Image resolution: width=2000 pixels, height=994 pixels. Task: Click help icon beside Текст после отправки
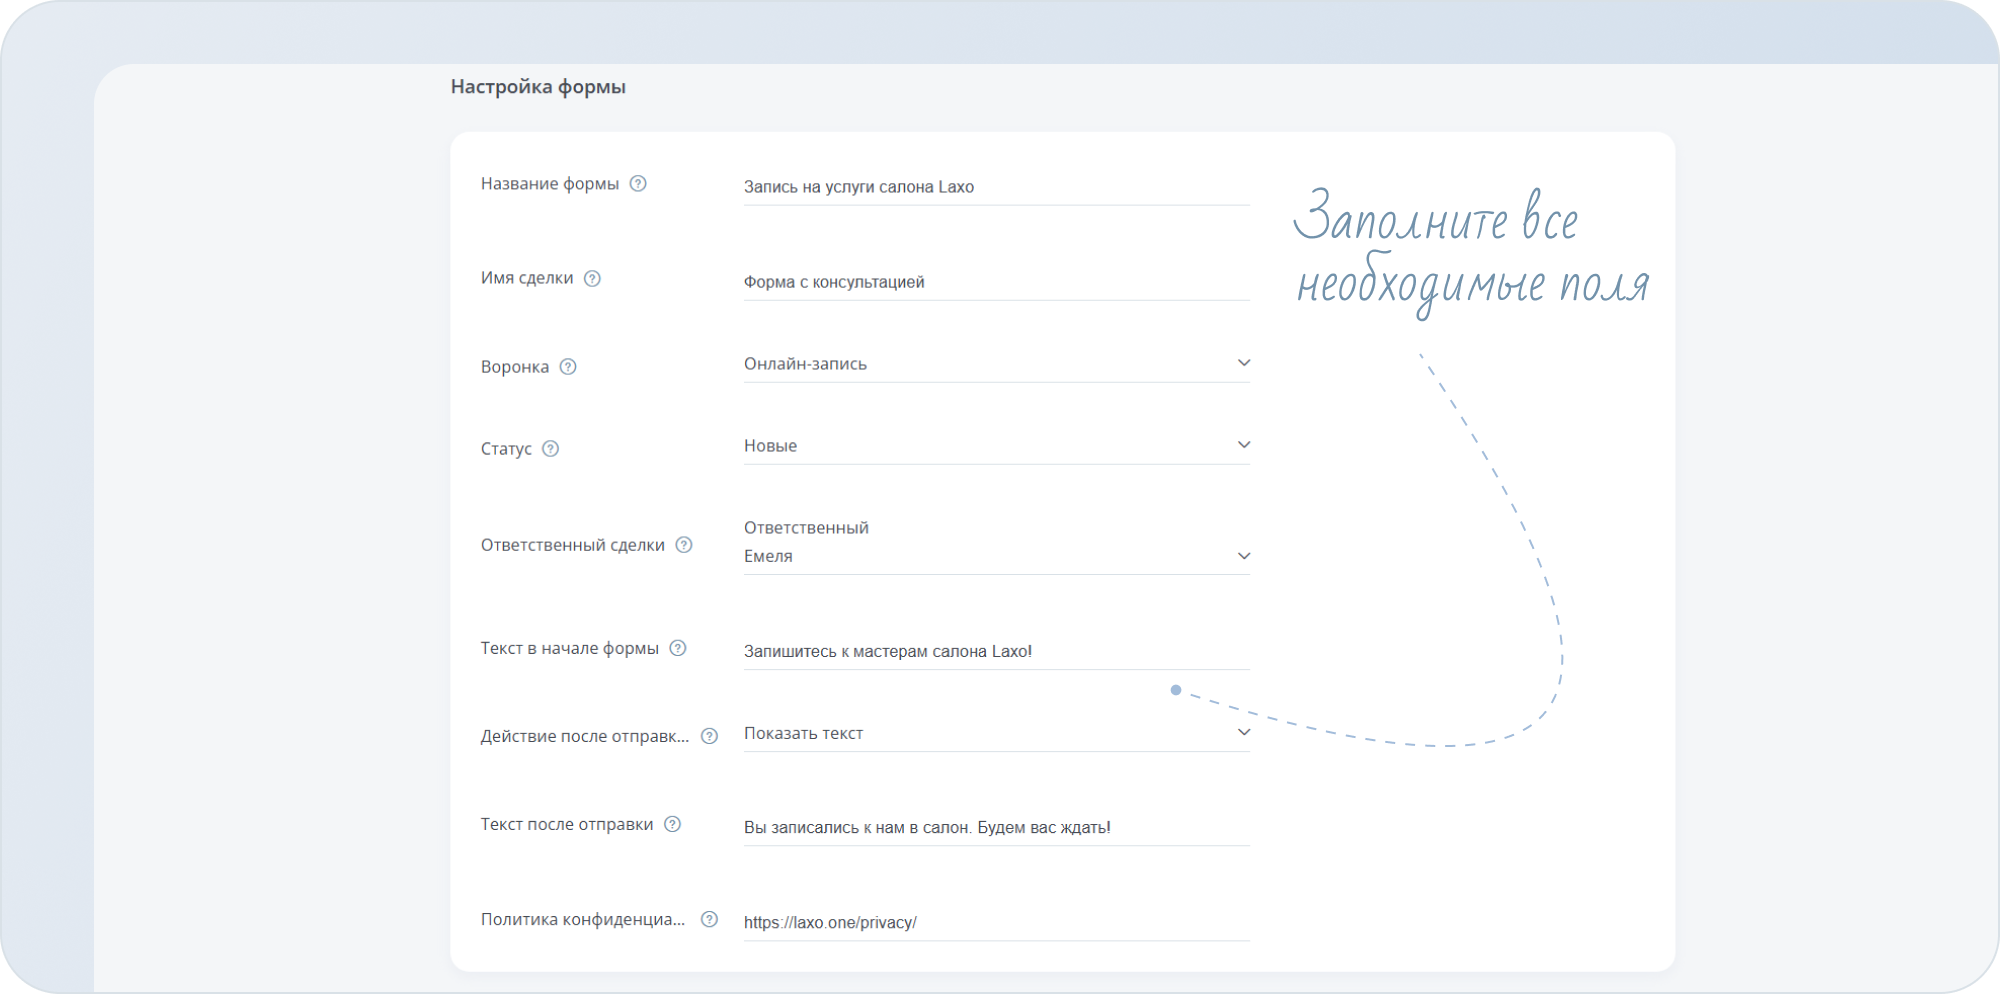pos(673,824)
